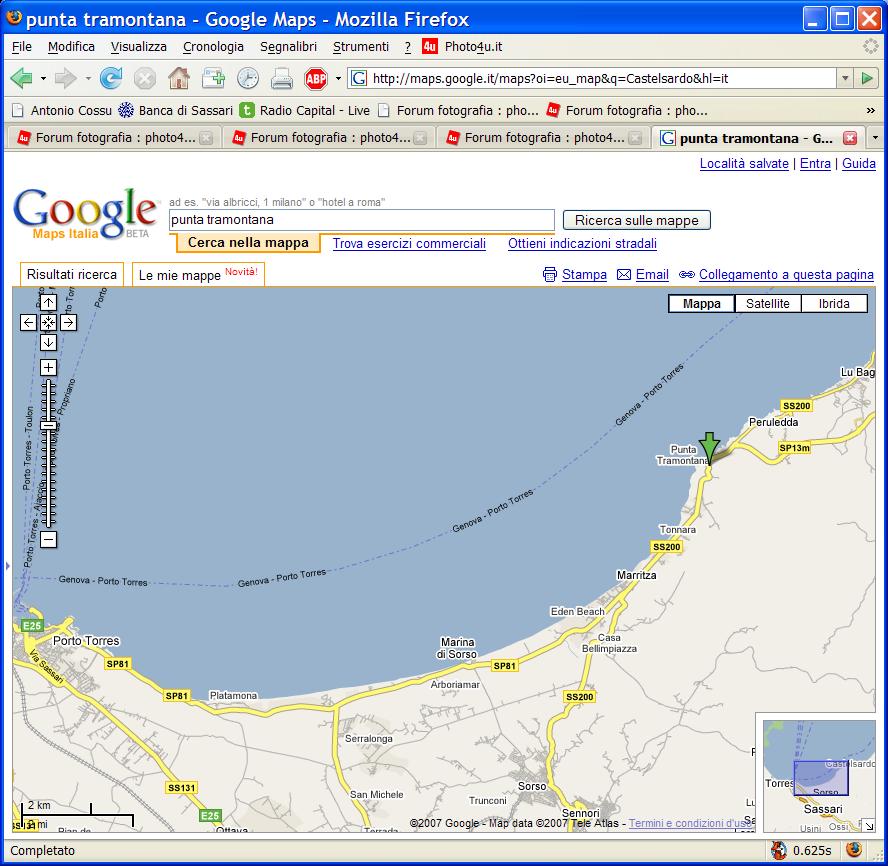This screenshot has width=888, height=866.
Task: Select the Risultati ricerca tab
Action: 72,275
